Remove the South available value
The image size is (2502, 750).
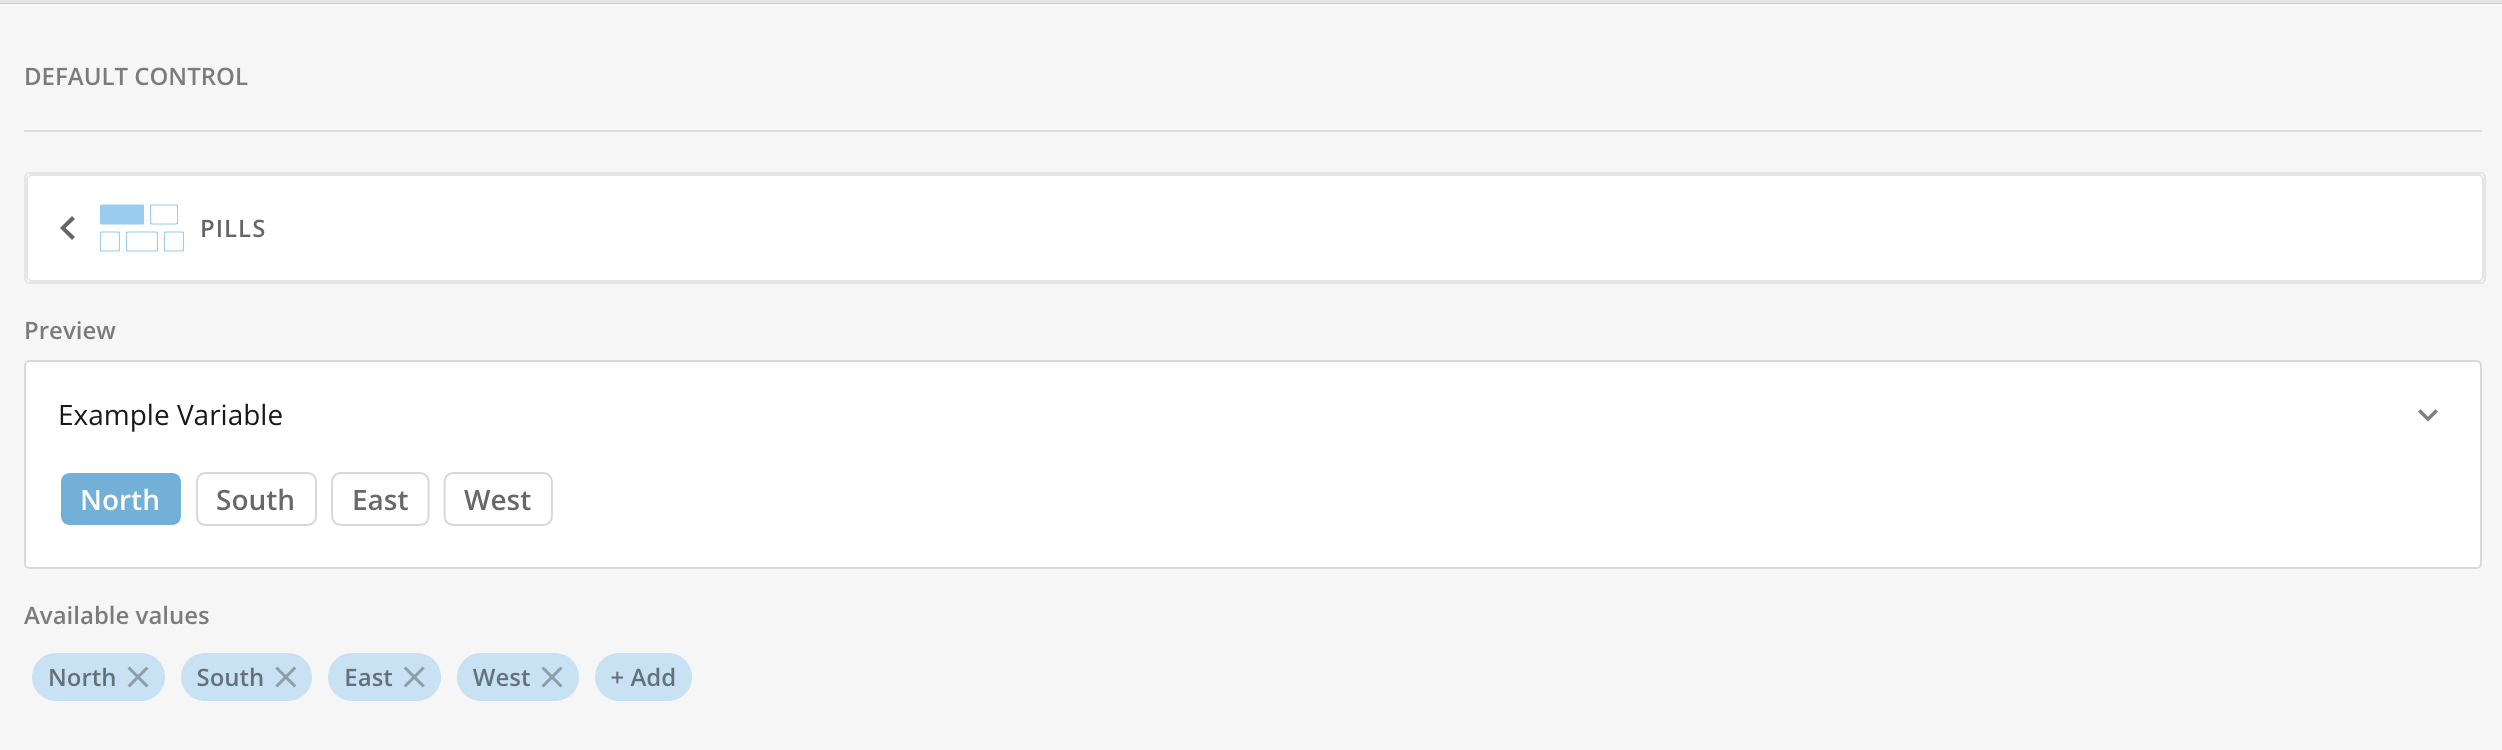[x=286, y=678]
